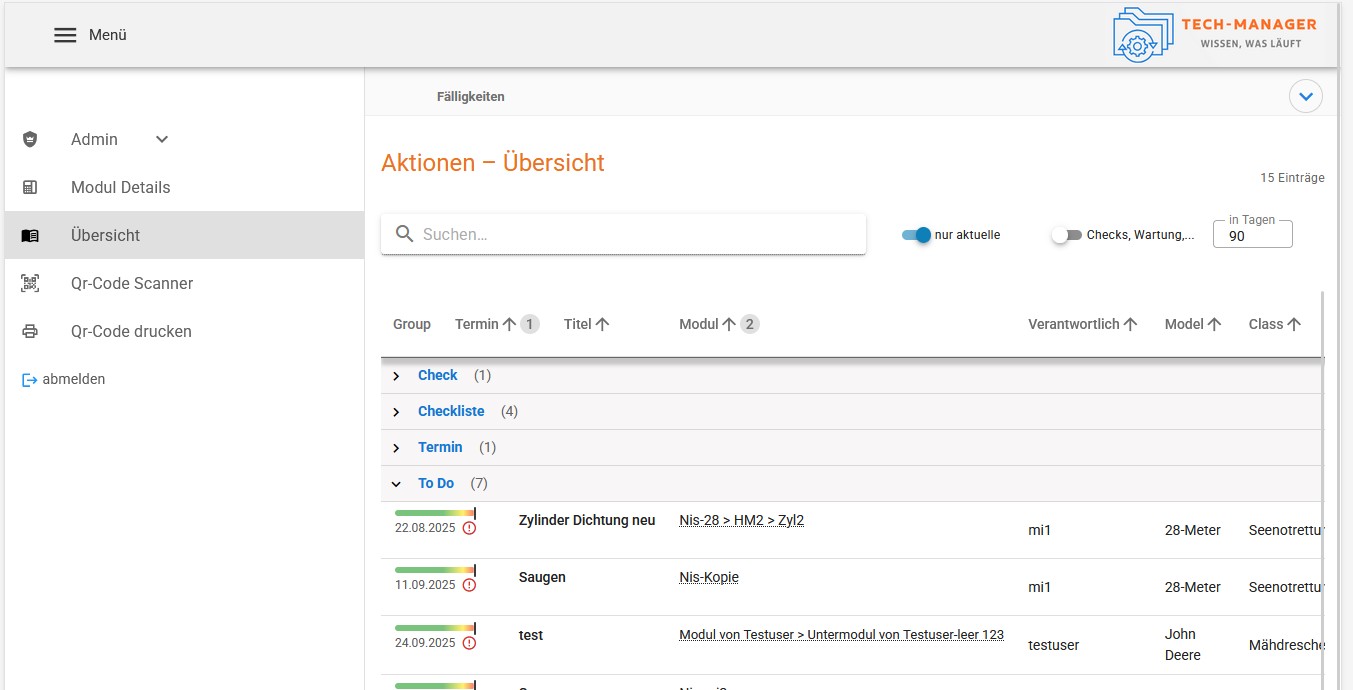The height and width of the screenshot is (690, 1353).
Task: Click the Modul Details calculator icon
Action: coord(30,188)
